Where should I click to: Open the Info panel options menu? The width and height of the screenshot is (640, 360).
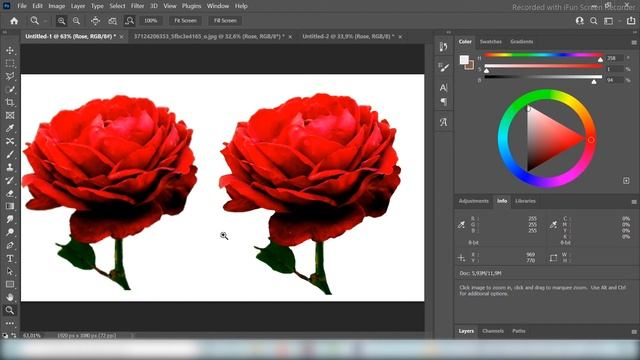(634, 202)
